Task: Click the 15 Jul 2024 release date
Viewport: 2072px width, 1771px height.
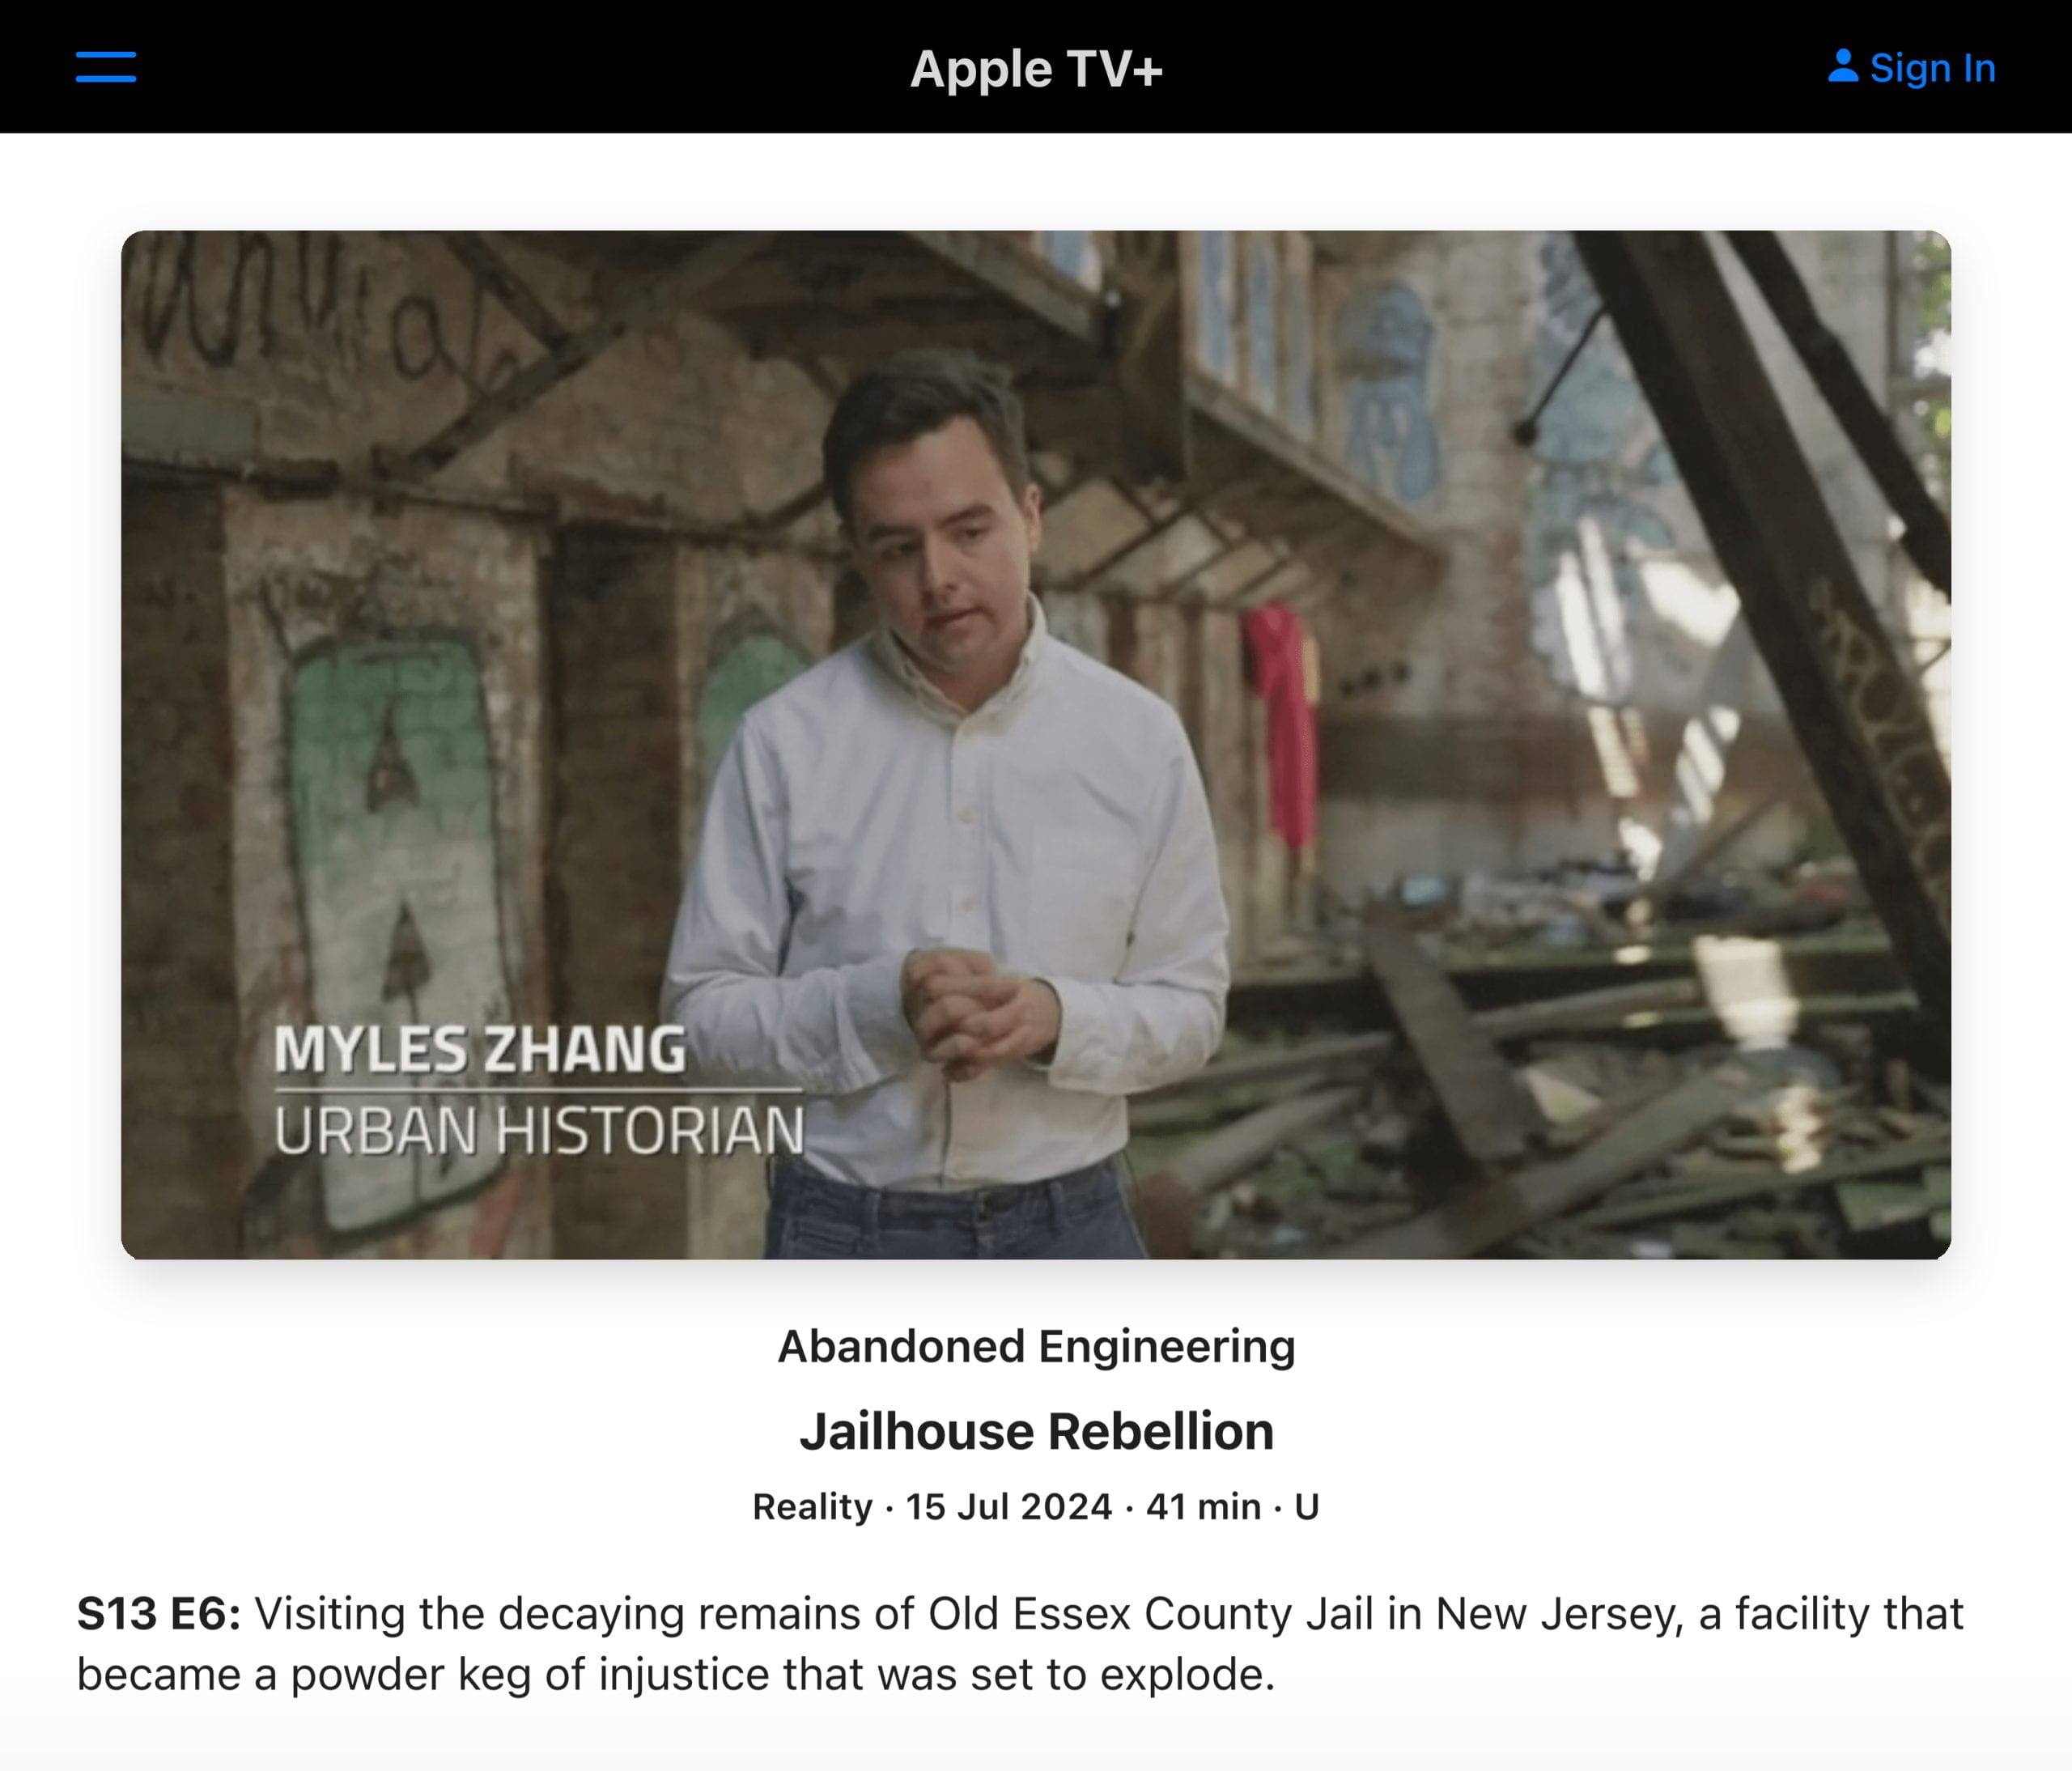Action: click(x=1008, y=1507)
